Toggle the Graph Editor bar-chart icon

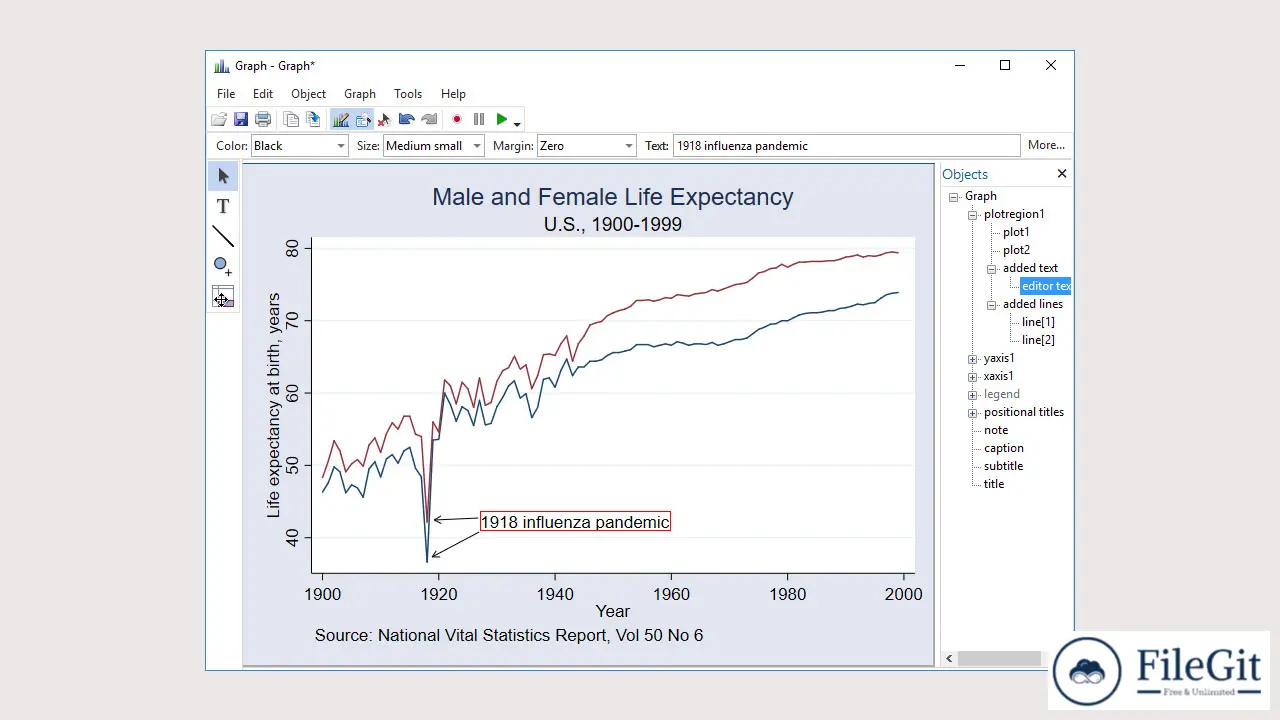tap(341, 120)
